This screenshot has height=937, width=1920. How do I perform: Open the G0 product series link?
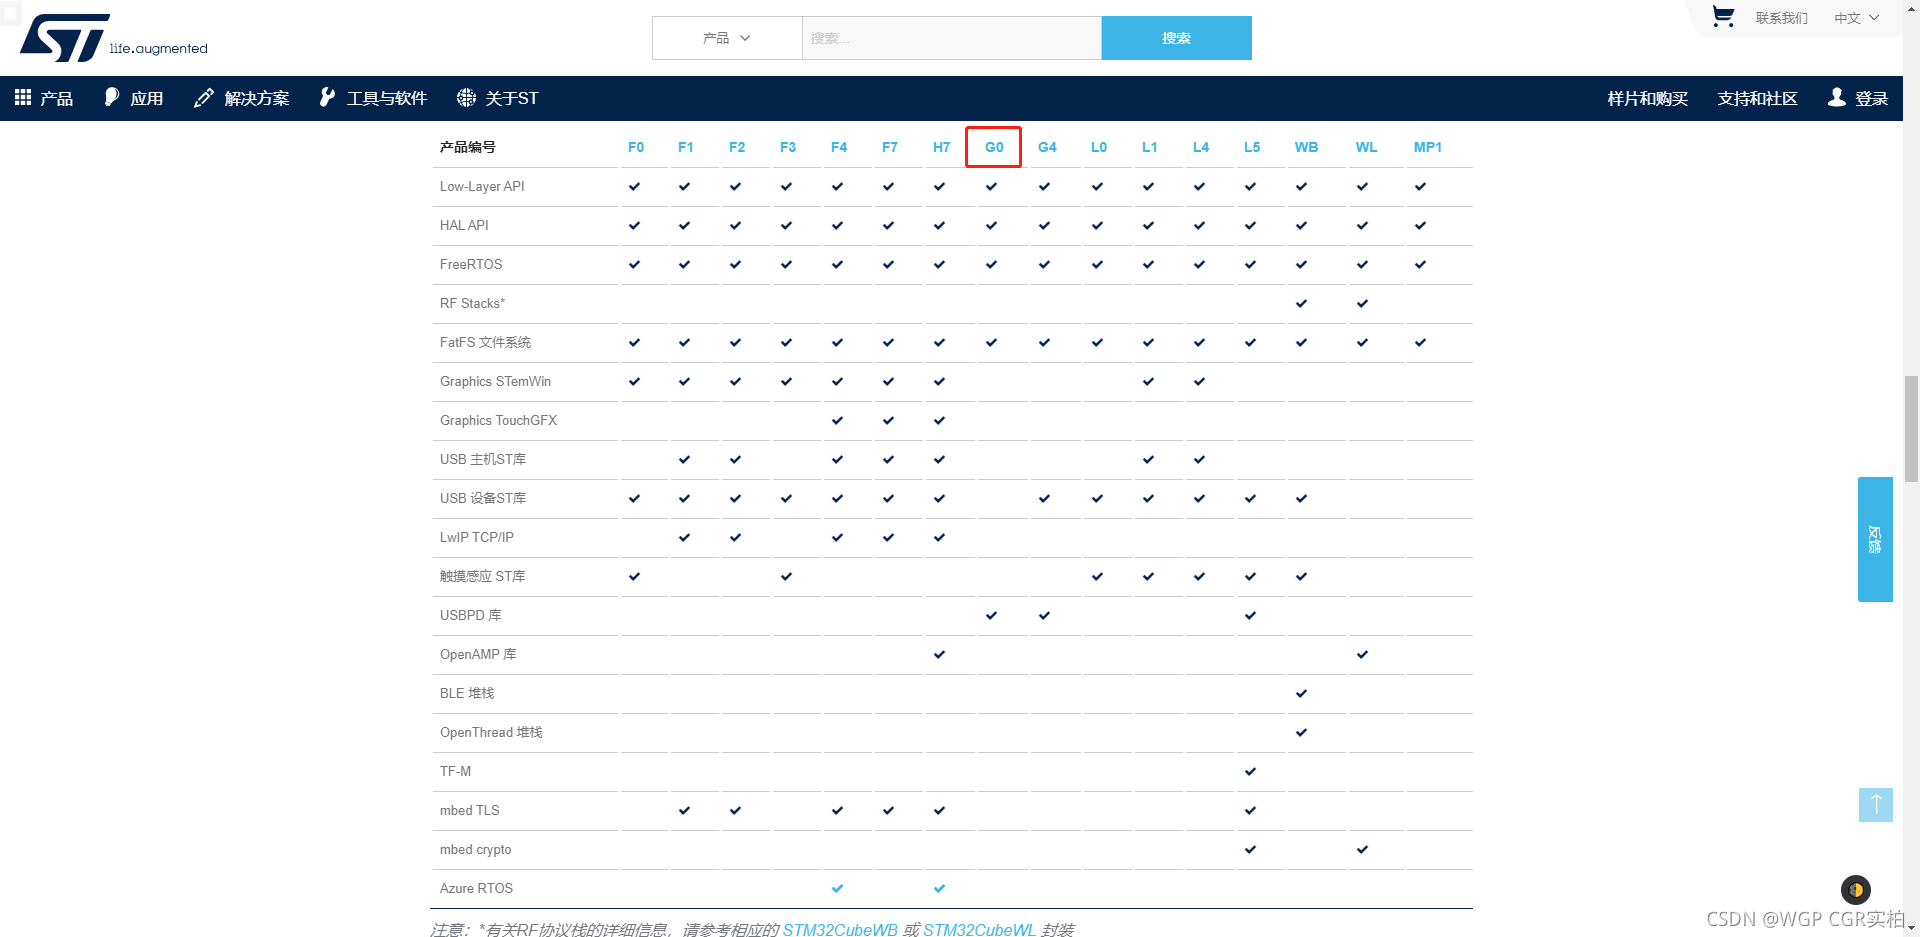pyautogui.click(x=994, y=147)
